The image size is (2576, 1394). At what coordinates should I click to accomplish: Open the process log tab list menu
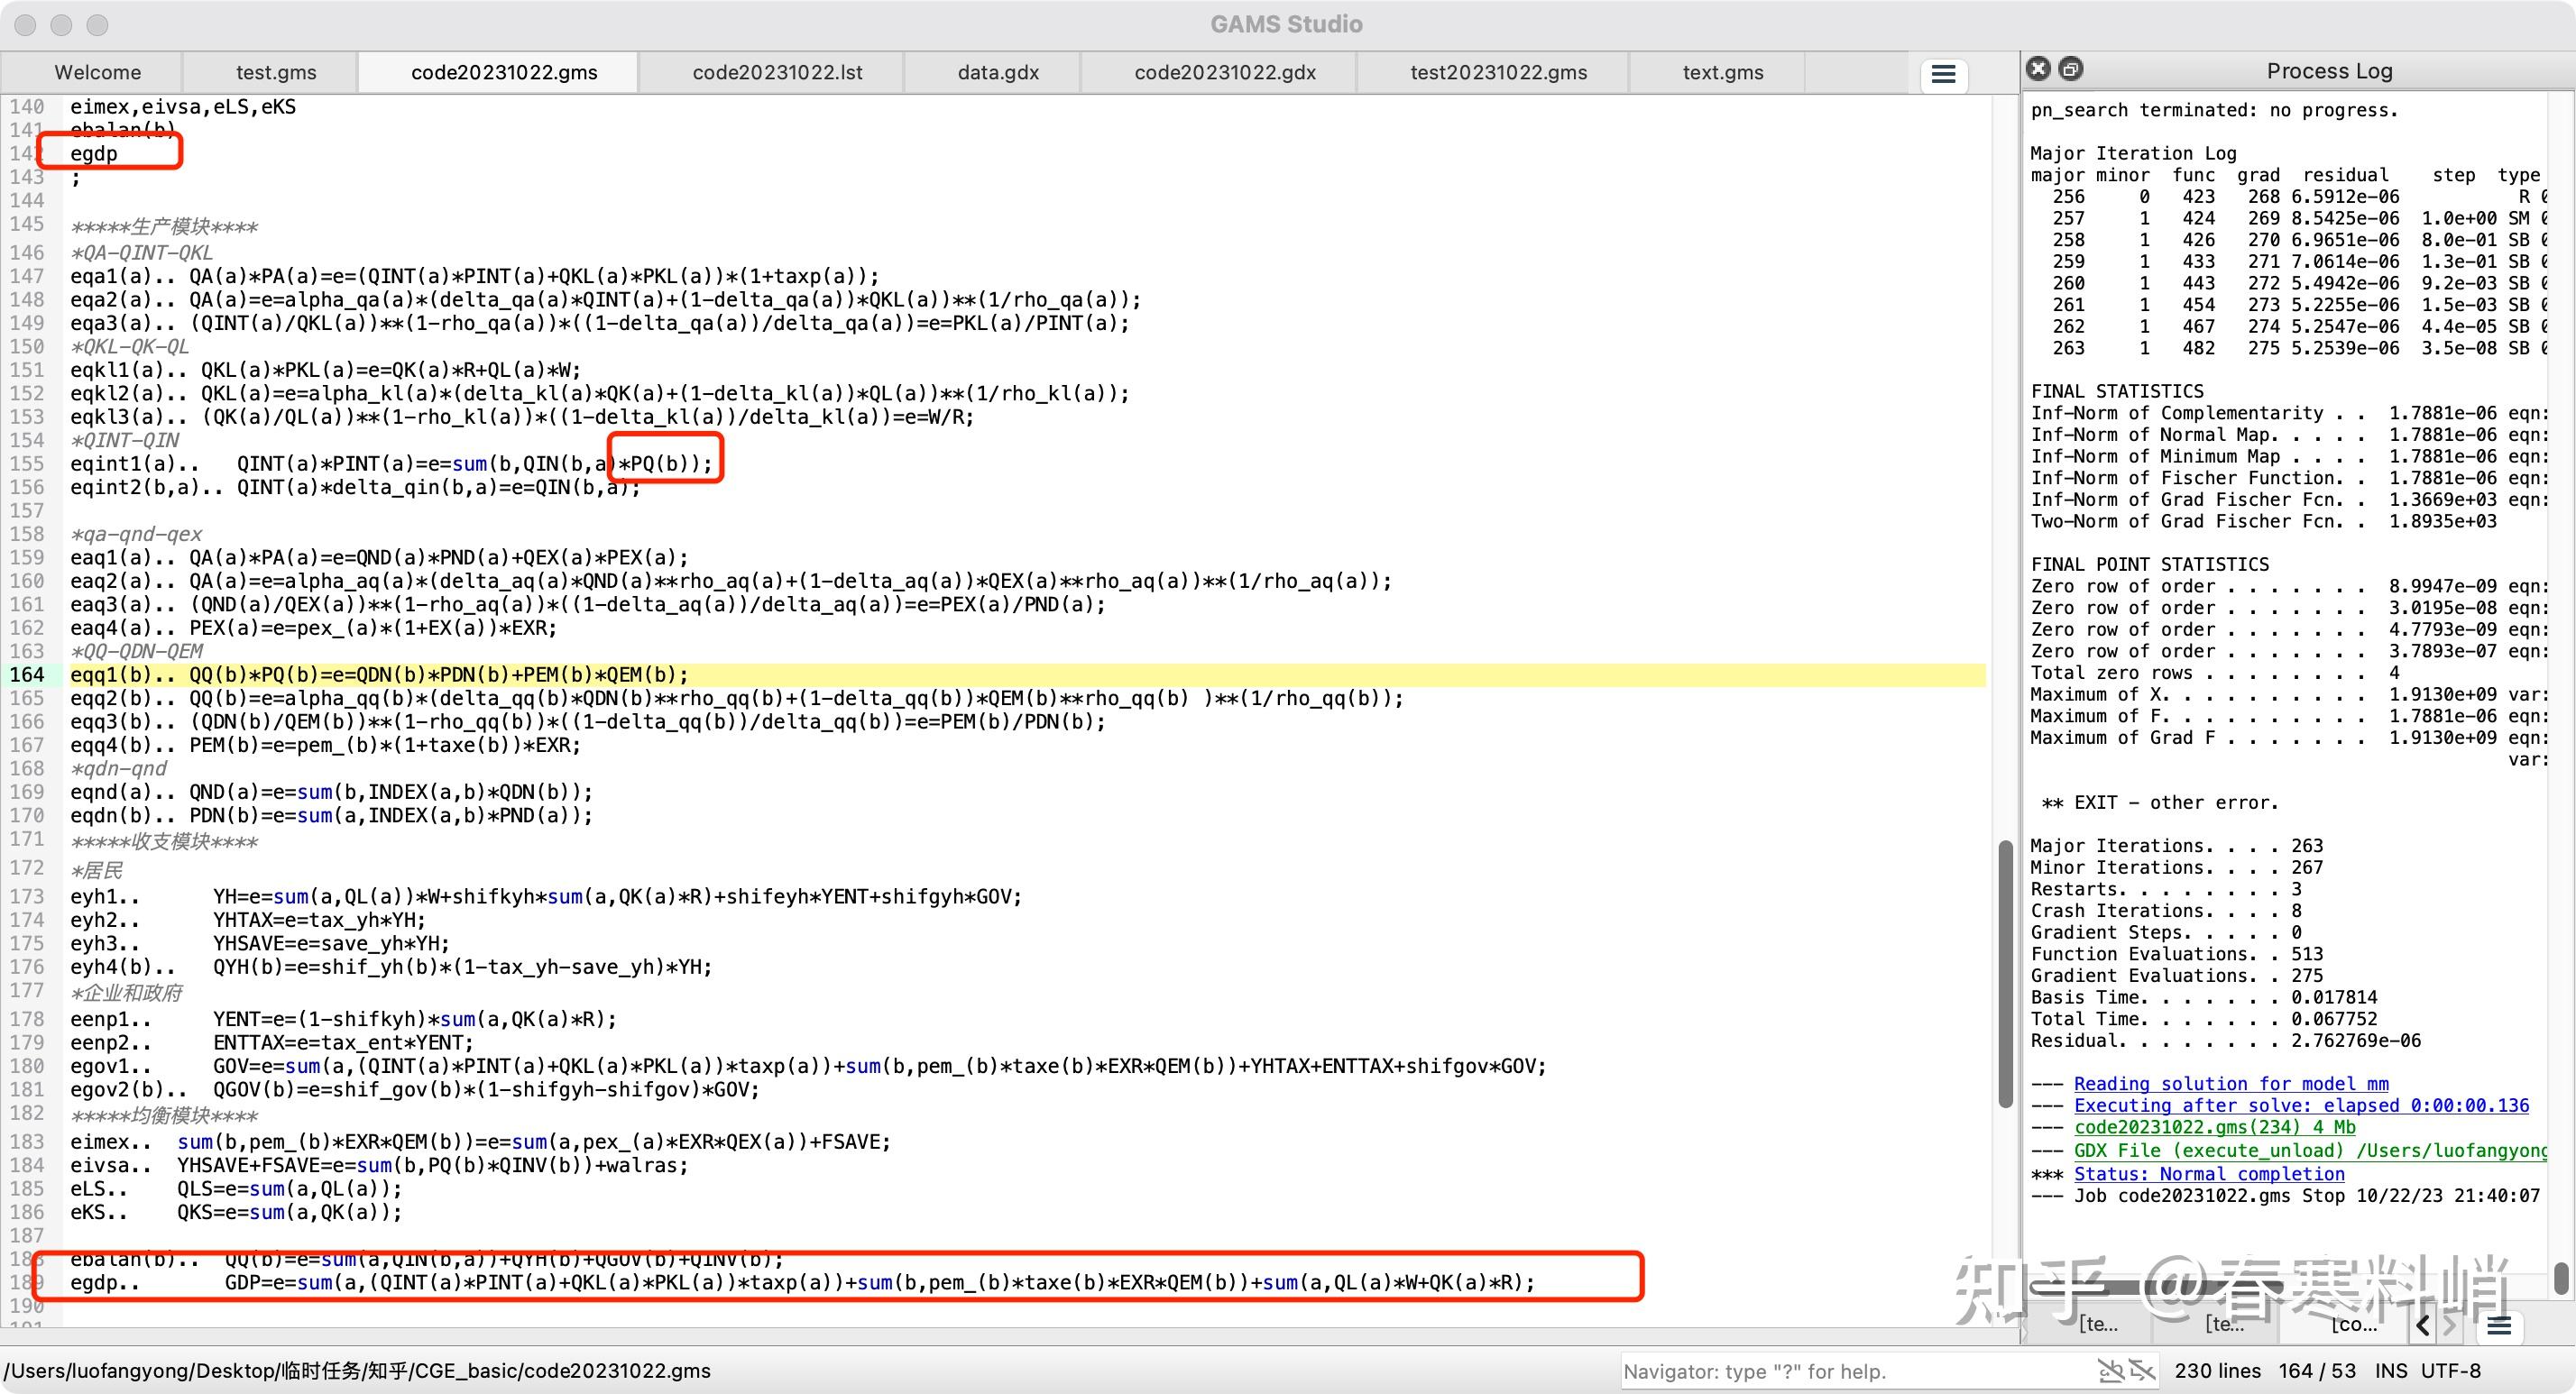(x=2499, y=1326)
